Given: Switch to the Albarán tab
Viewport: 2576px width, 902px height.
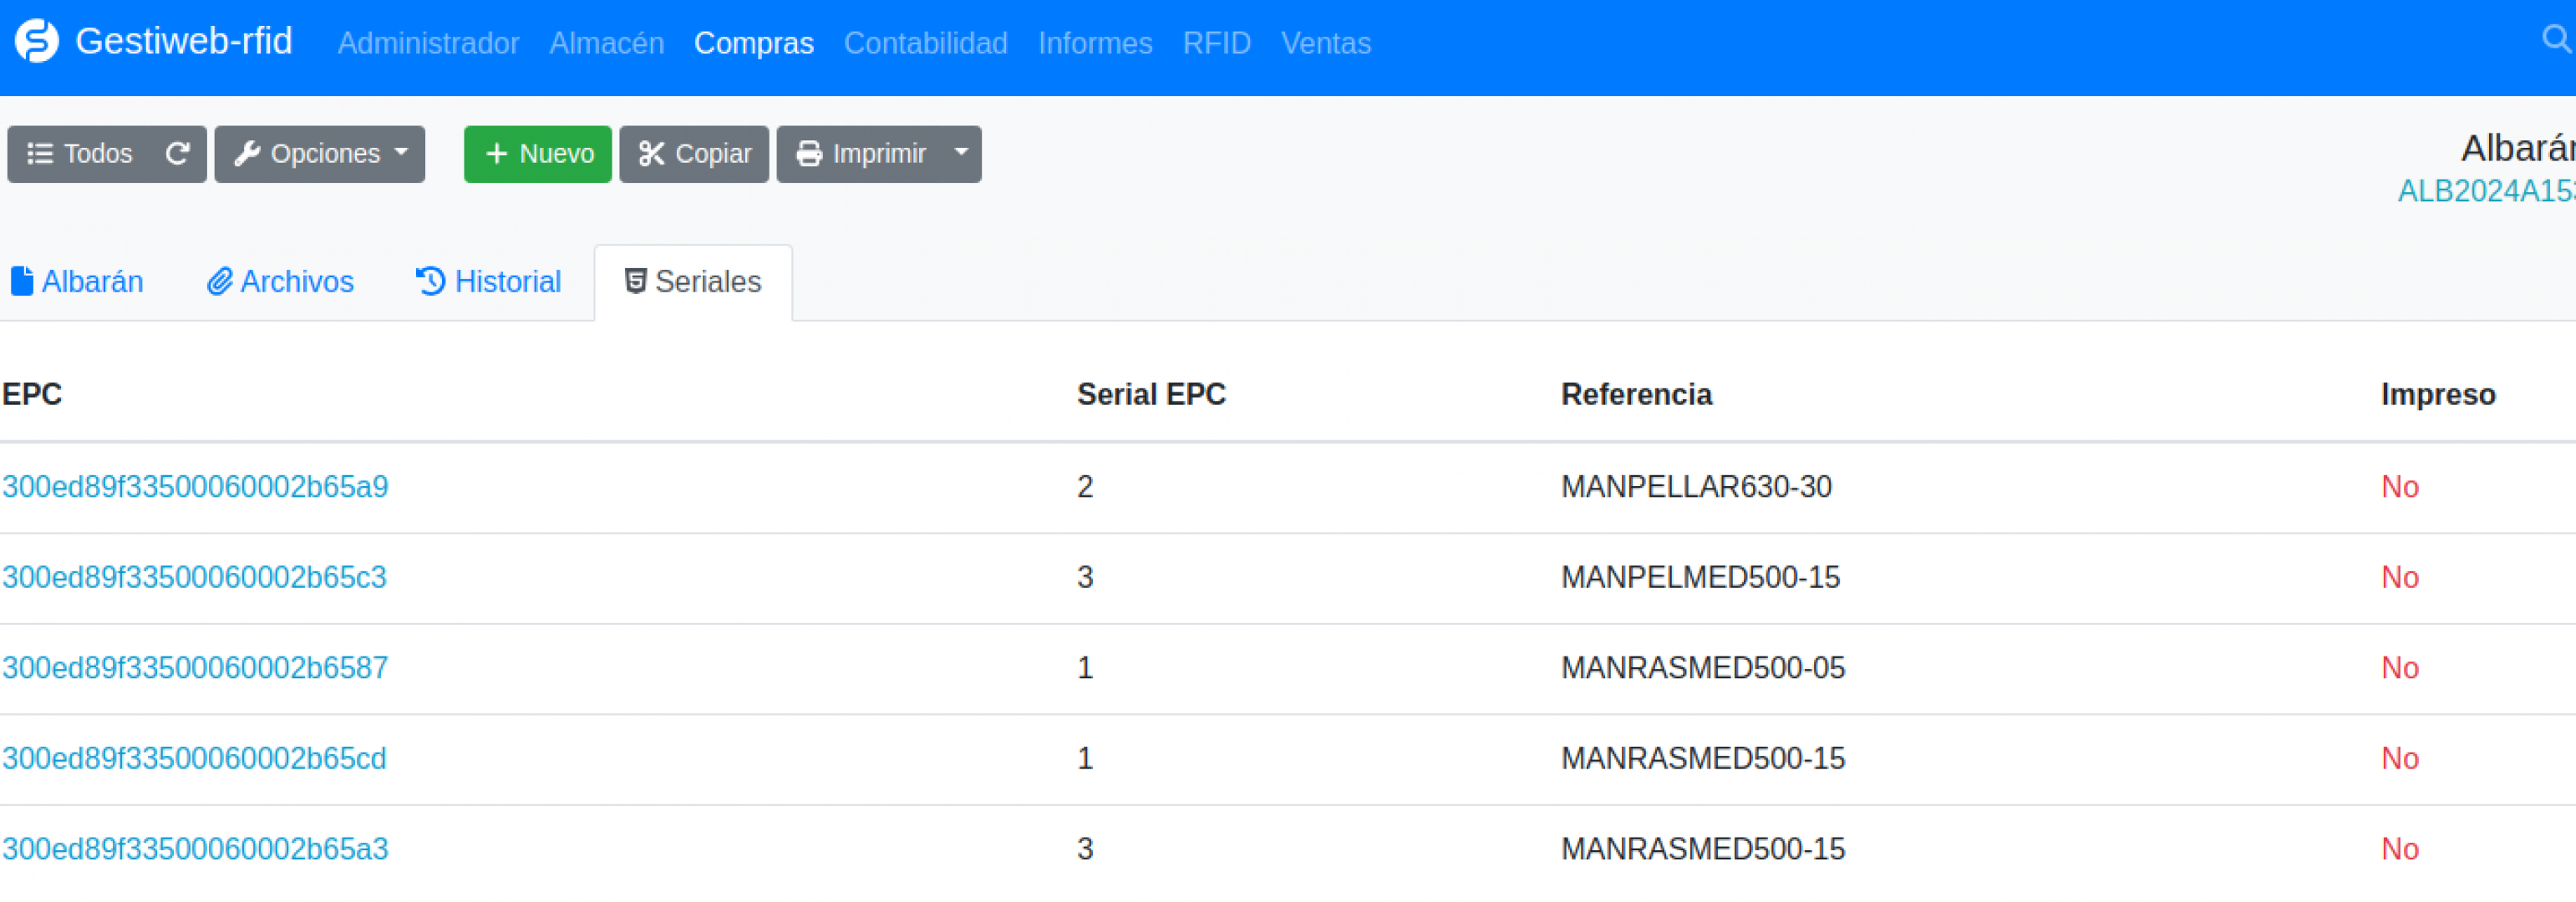Looking at the screenshot, I should 77,282.
